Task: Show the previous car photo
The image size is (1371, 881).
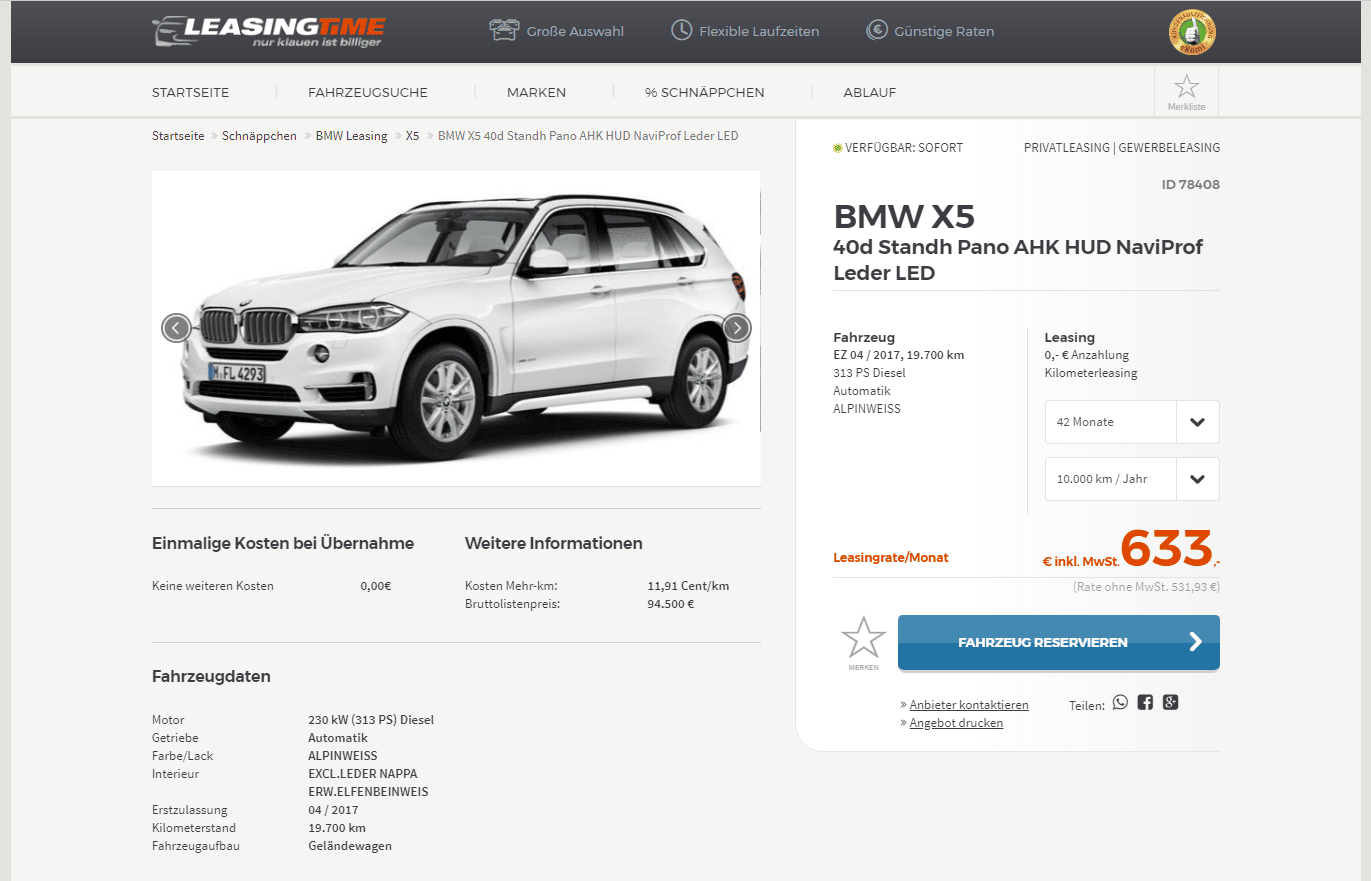Action: coord(176,327)
